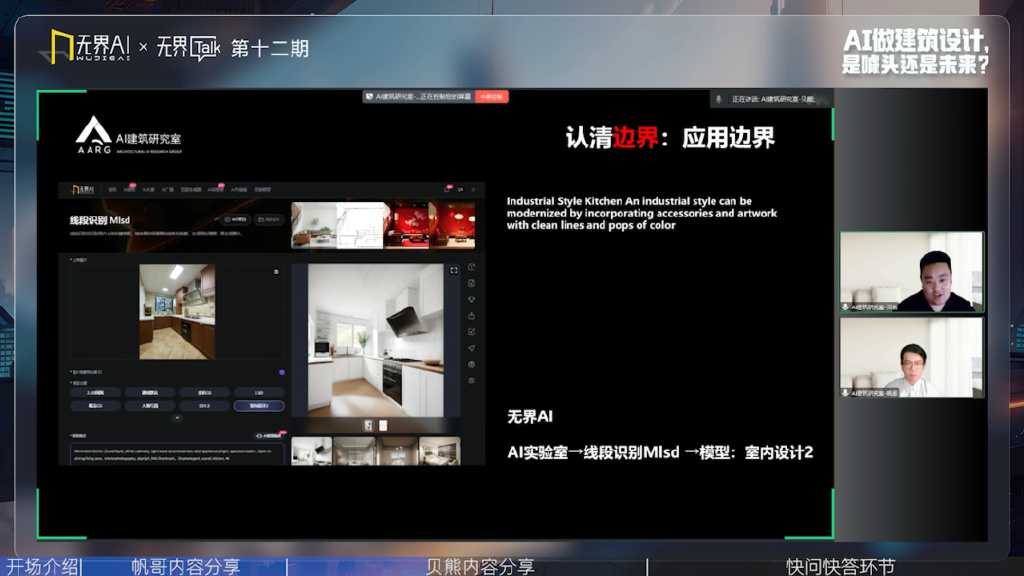Click the first red room banner example image

point(406,225)
